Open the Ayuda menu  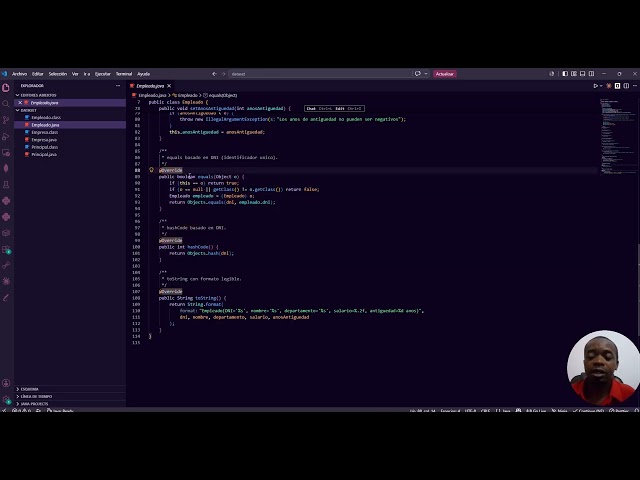pyautogui.click(x=143, y=74)
